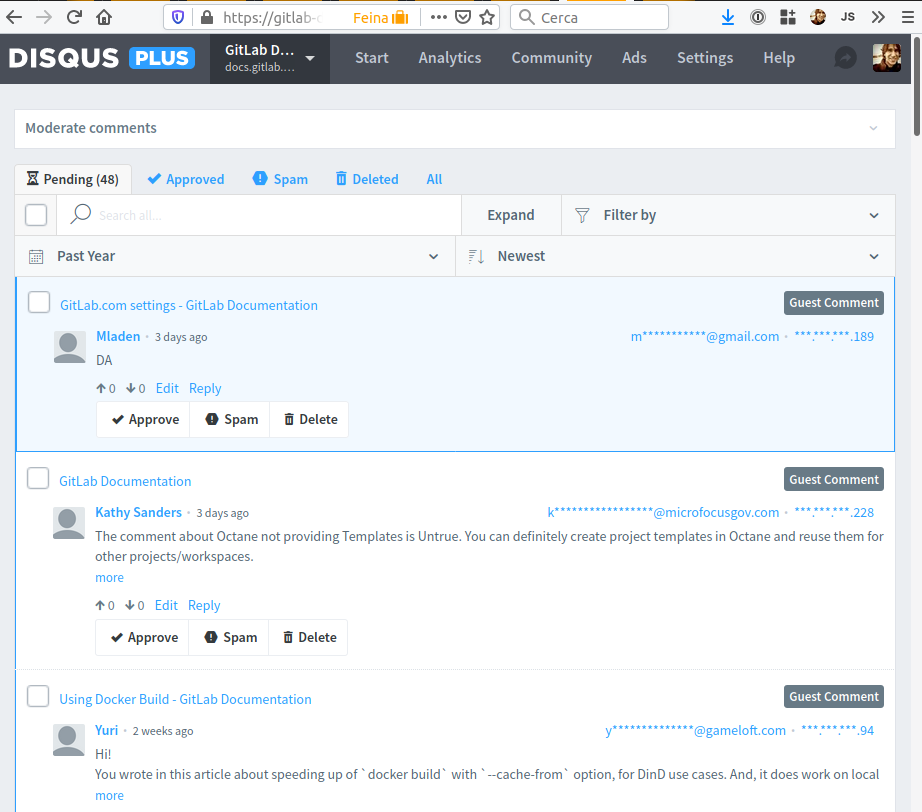Open the Help menu item
922x812 pixels.
(x=779, y=58)
